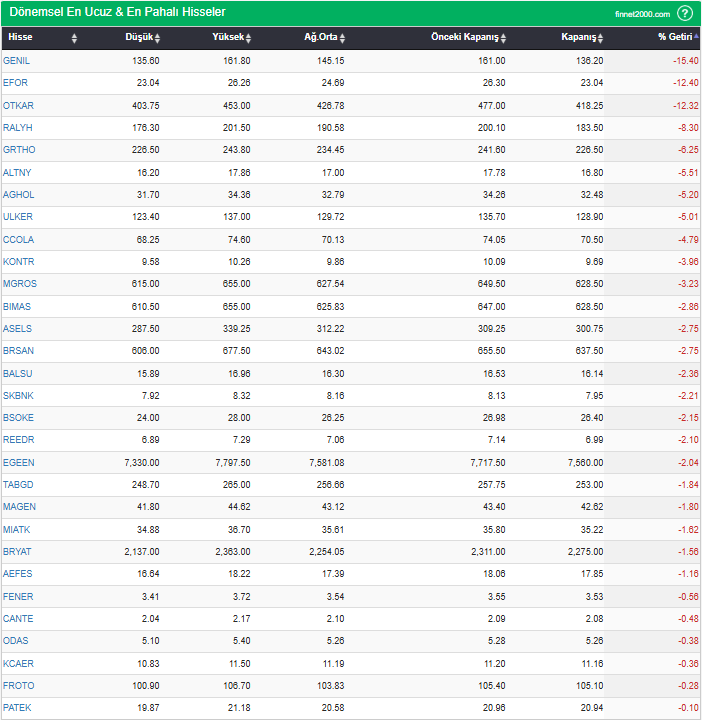Sort by Yüksek column sort icon
This screenshot has height=722, width=702.
[x=248, y=38]
